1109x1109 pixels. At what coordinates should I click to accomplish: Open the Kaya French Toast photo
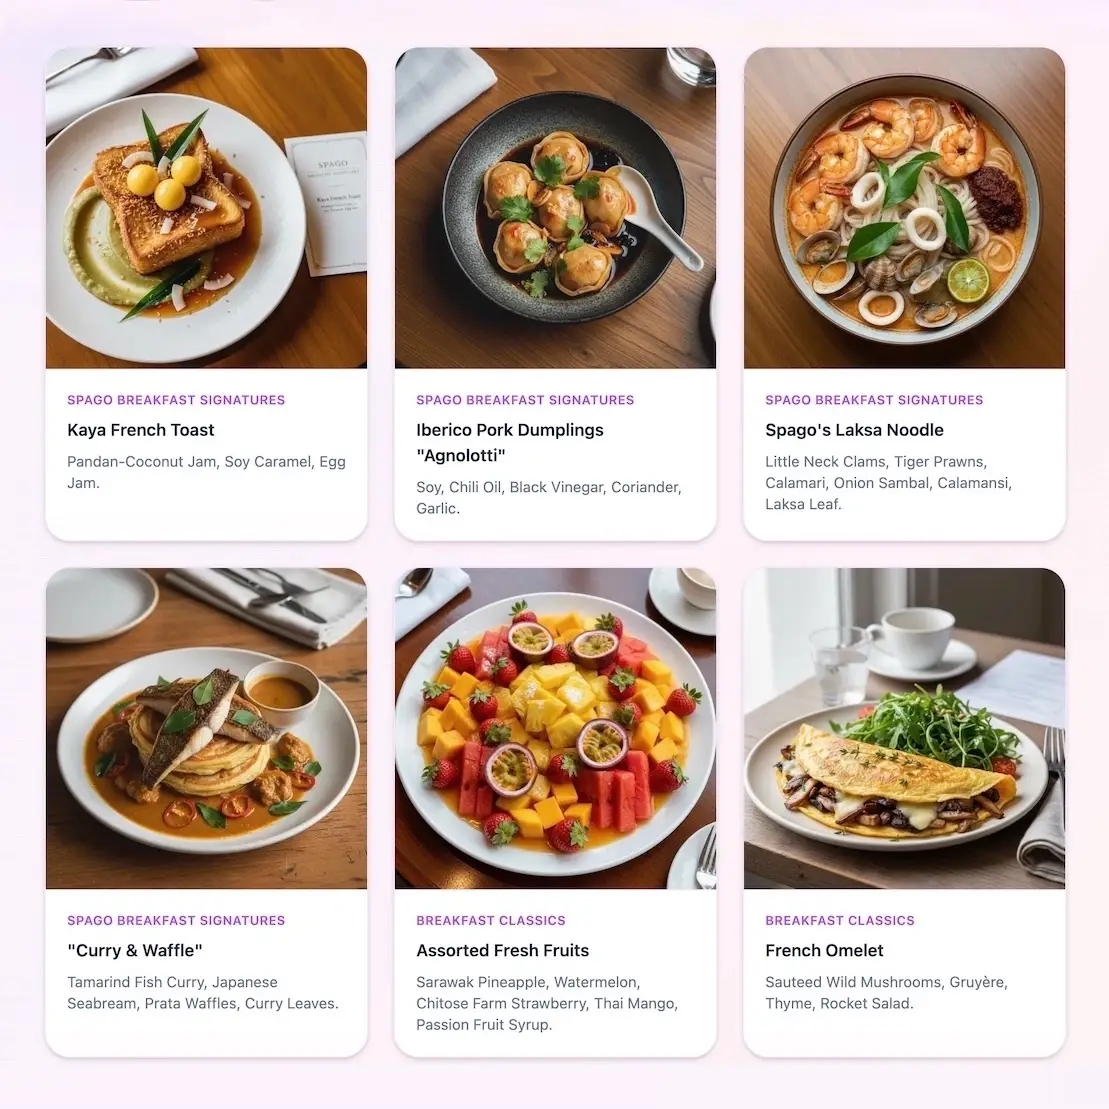click(x=206, y=208)
